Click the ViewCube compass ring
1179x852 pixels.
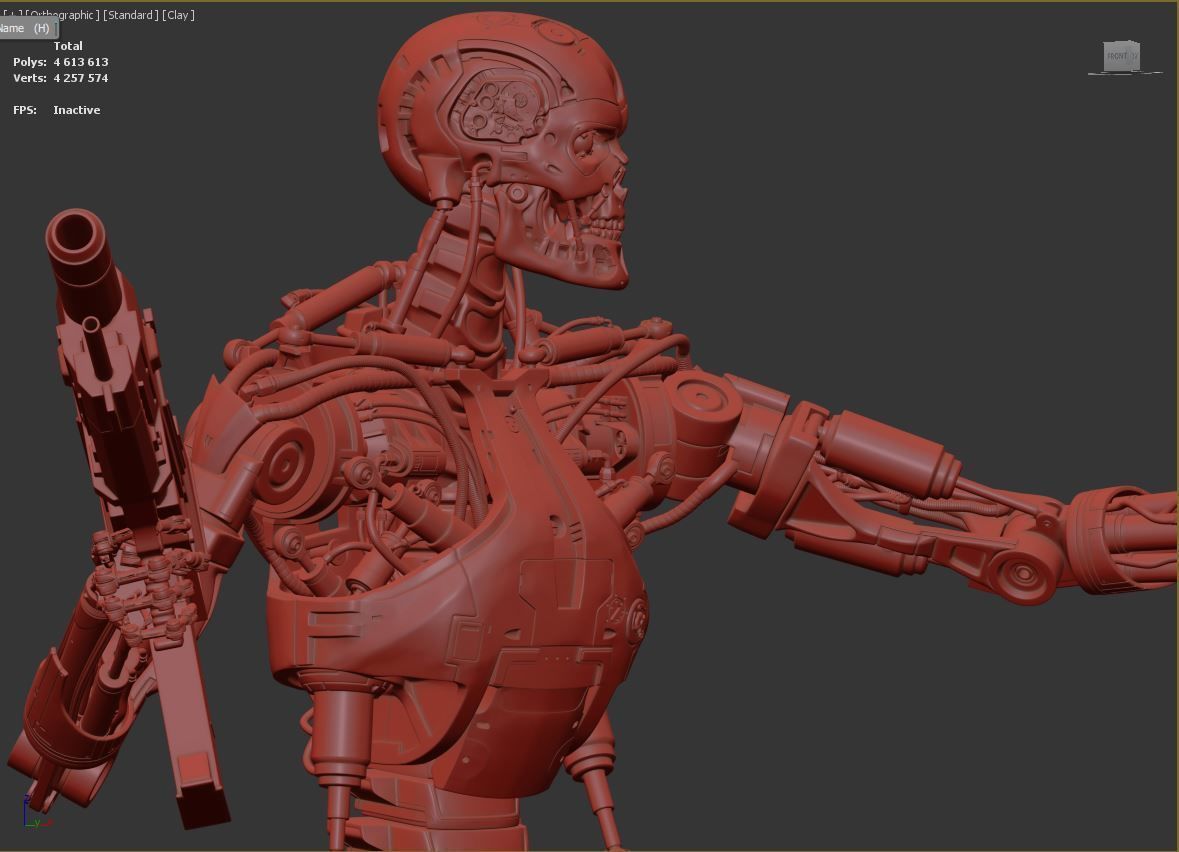[1125, 72]
